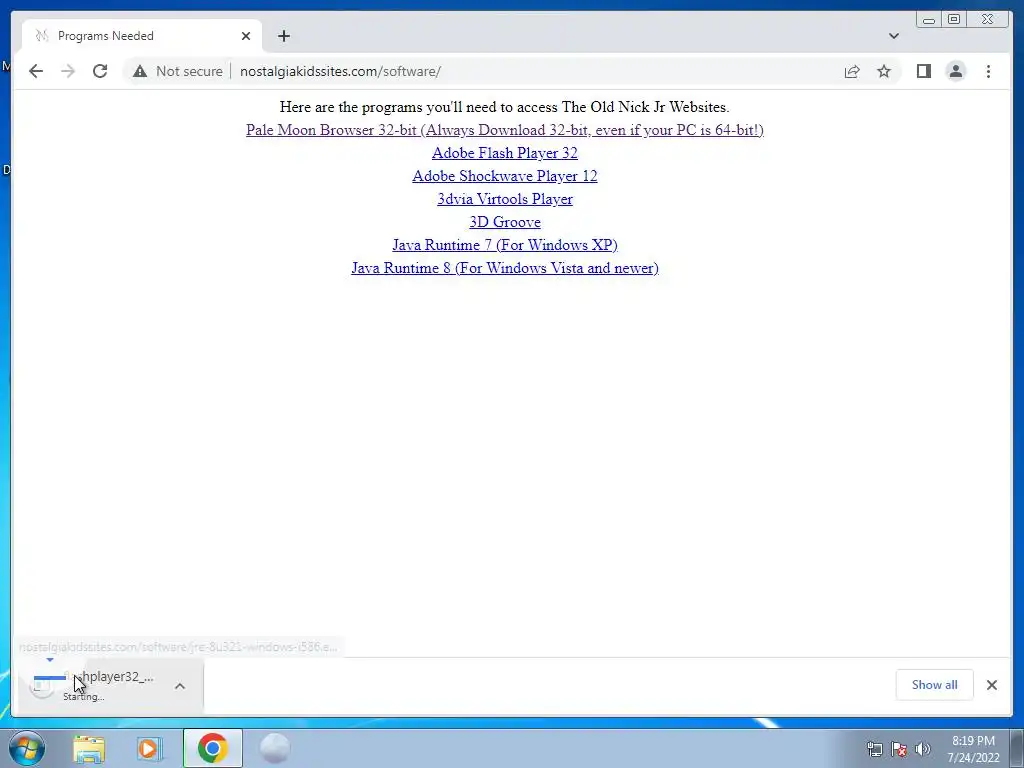Click the Chrome taskbar icon
1024x768 pixels.
click(212, 748)
